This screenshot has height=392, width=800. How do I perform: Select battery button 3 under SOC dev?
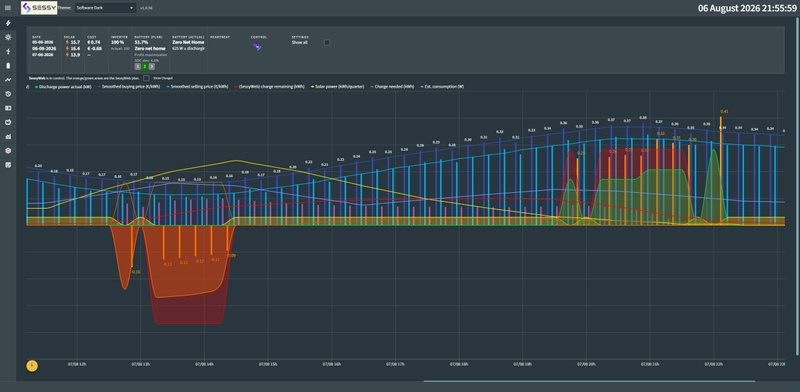(152, 66)
